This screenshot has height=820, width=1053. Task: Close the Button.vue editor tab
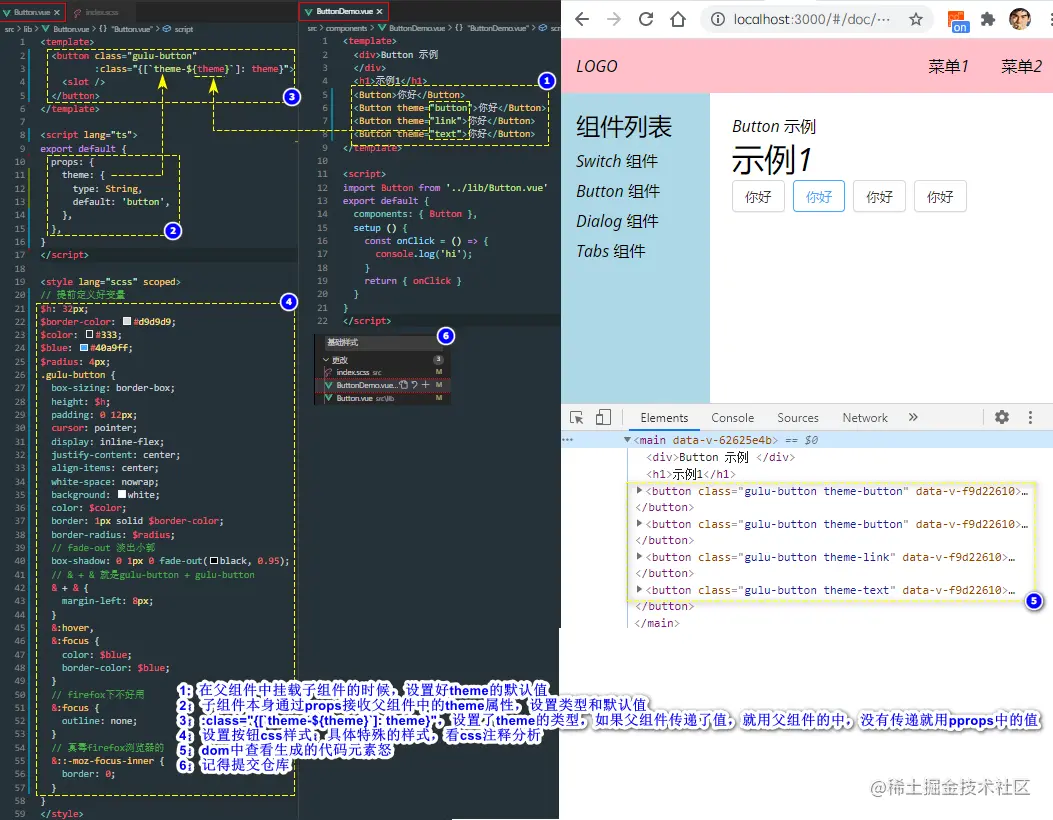tap(57, 12)
